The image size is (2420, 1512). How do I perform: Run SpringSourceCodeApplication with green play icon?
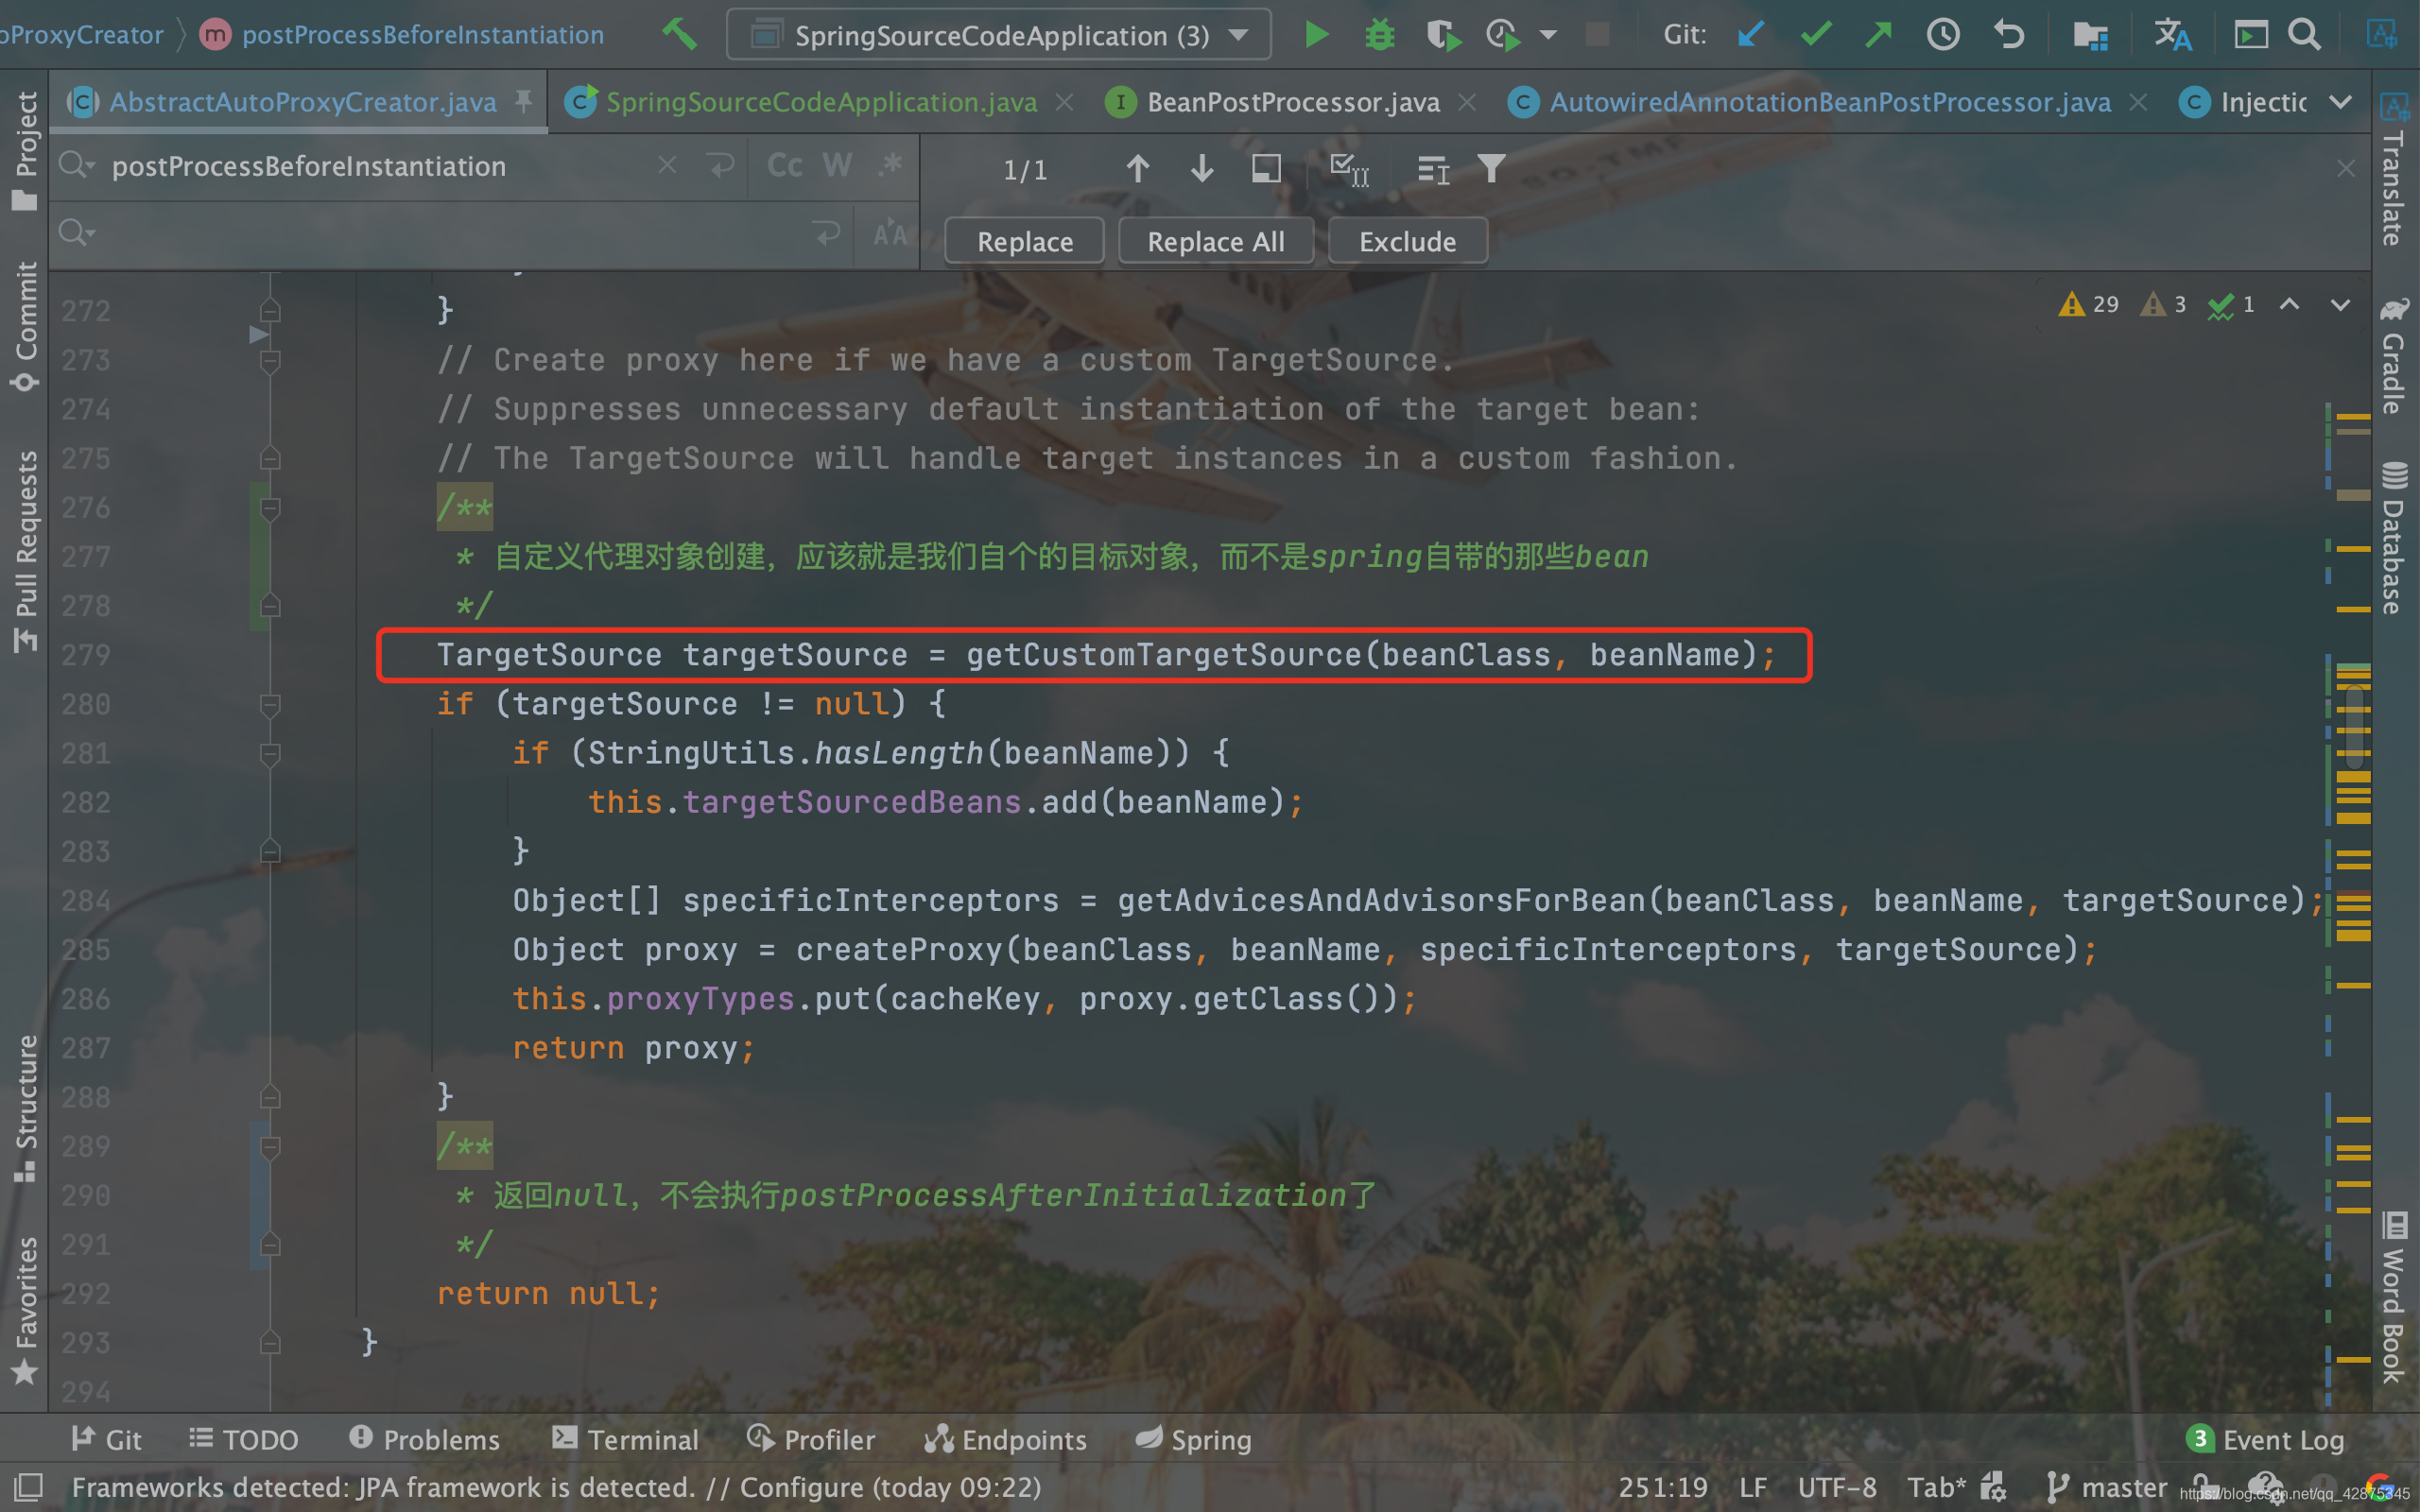(x=1316, y=35)
